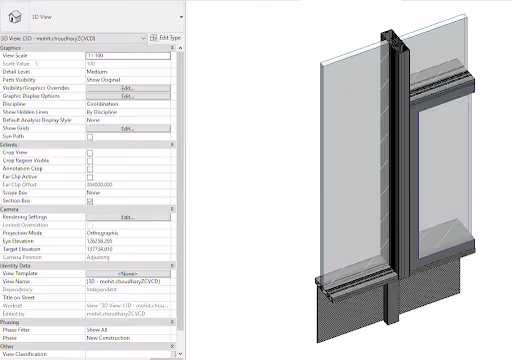Click the properties panel scroll down arrow
The width and height of the screenshot is (512, 360).
point(180,354)
